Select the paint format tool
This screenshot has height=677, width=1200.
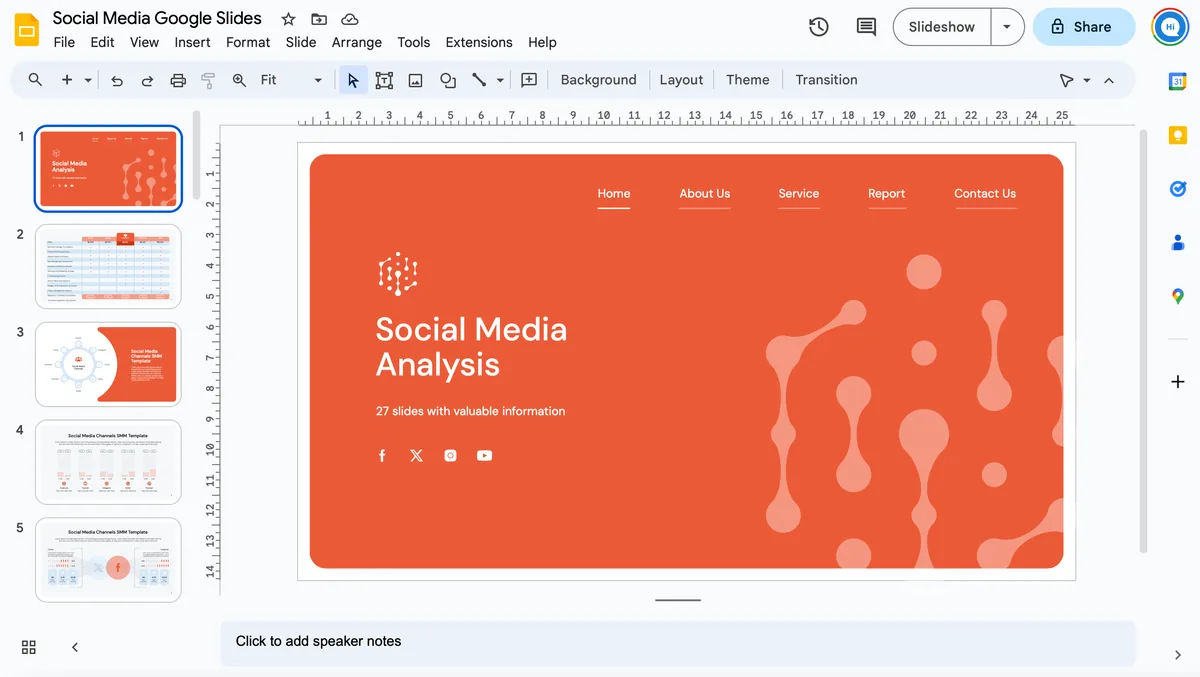(208, 80)
